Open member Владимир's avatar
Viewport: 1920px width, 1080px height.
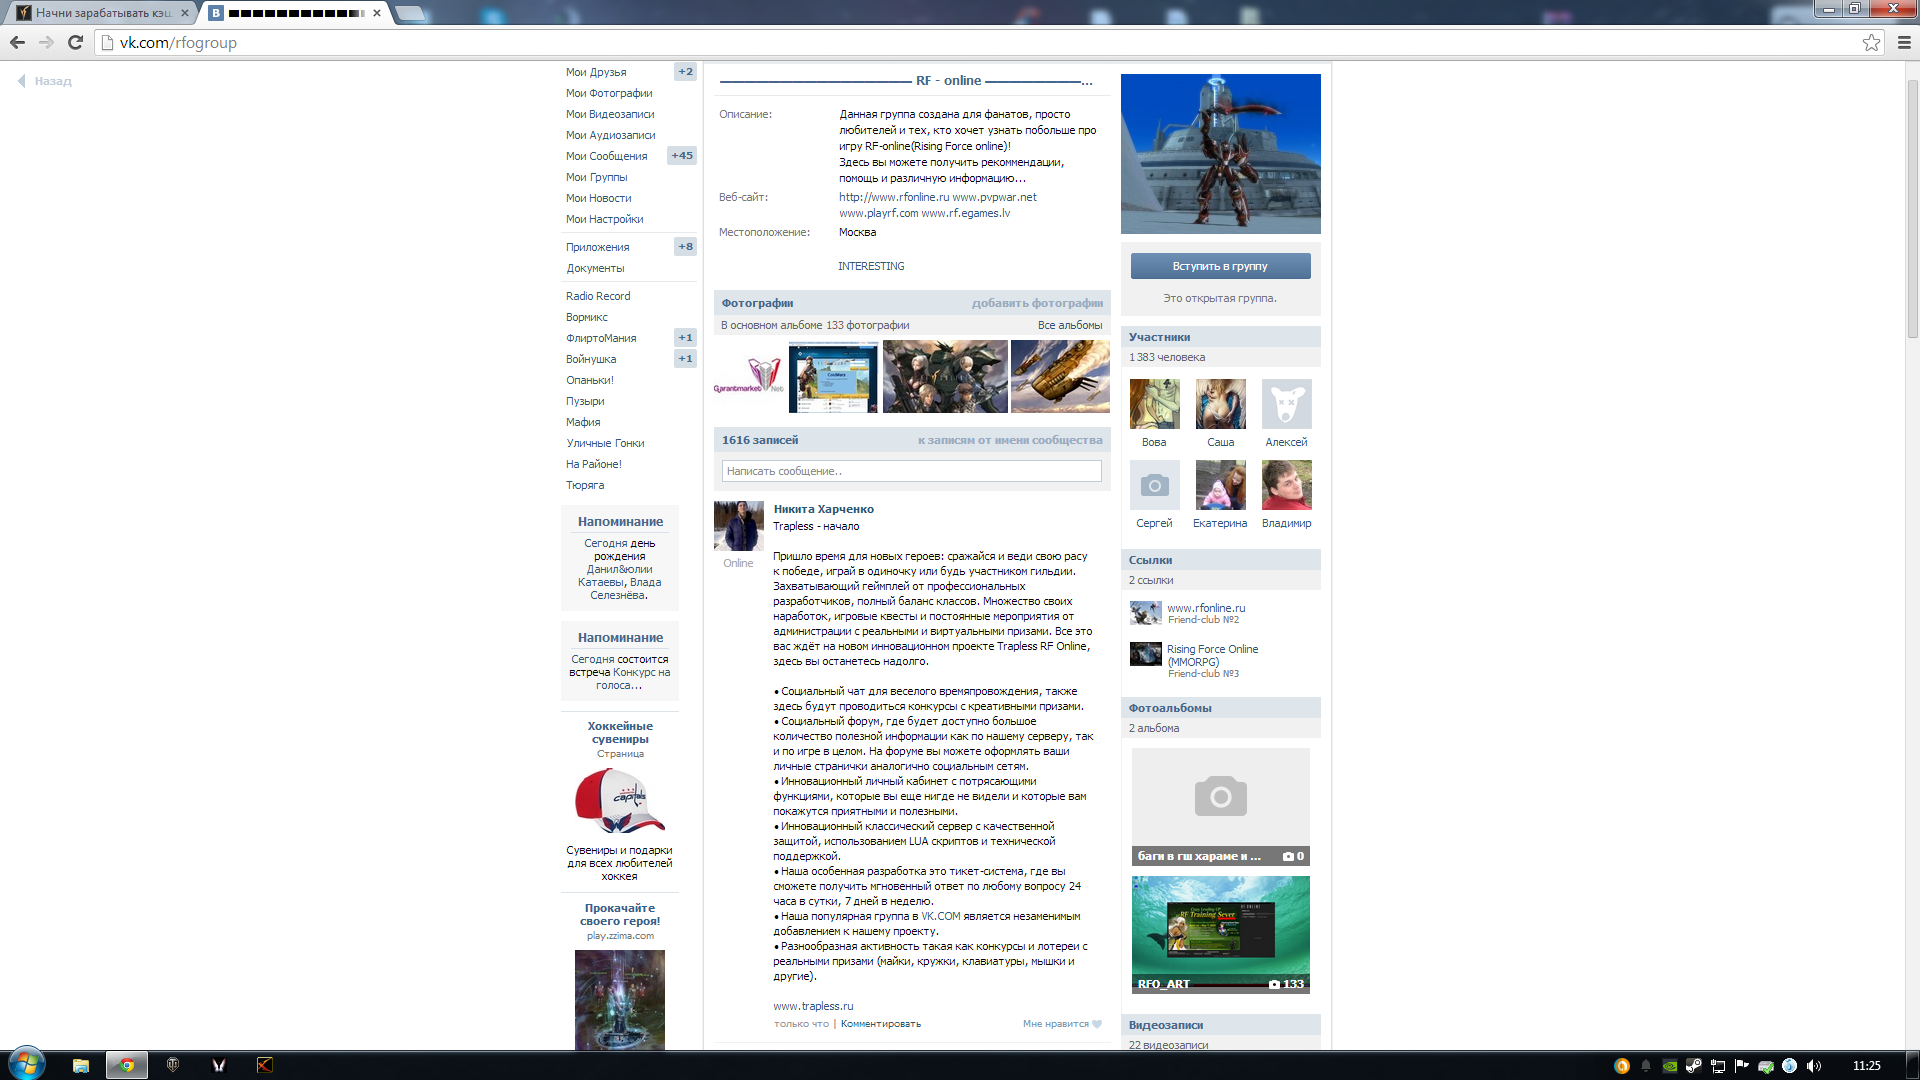pyautogui.click(x=1286, y=485)
